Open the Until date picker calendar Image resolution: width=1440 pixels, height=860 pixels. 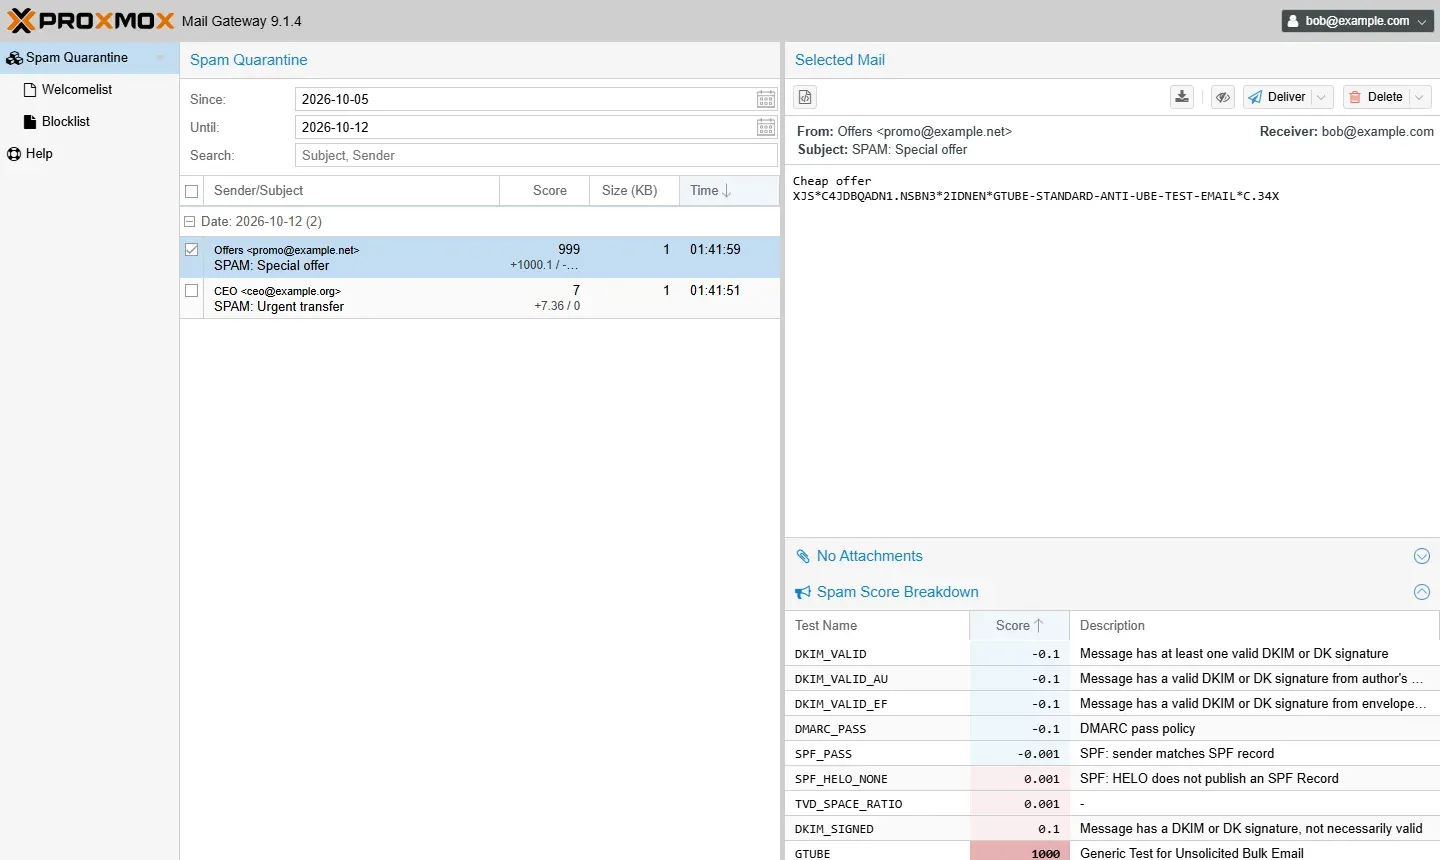click(766, 127)
